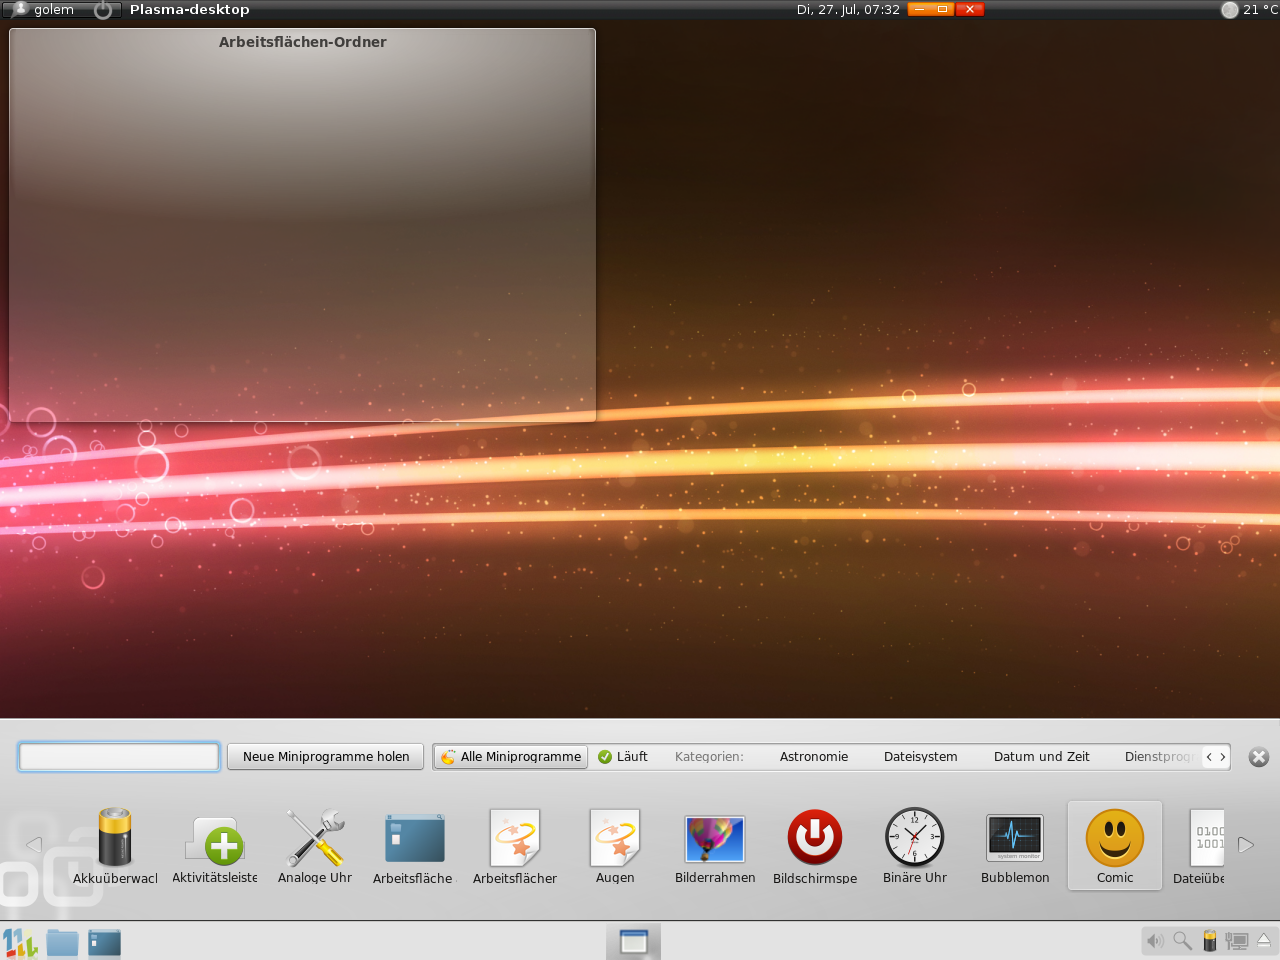
Task: Open the volume control in system tray
Action: coord(1154,941)
